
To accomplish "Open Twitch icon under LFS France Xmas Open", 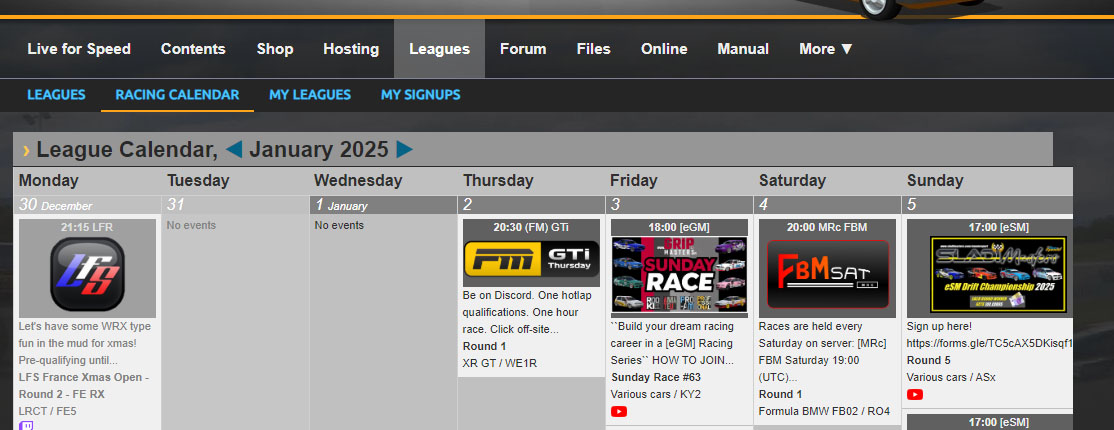I will (26, 426).
